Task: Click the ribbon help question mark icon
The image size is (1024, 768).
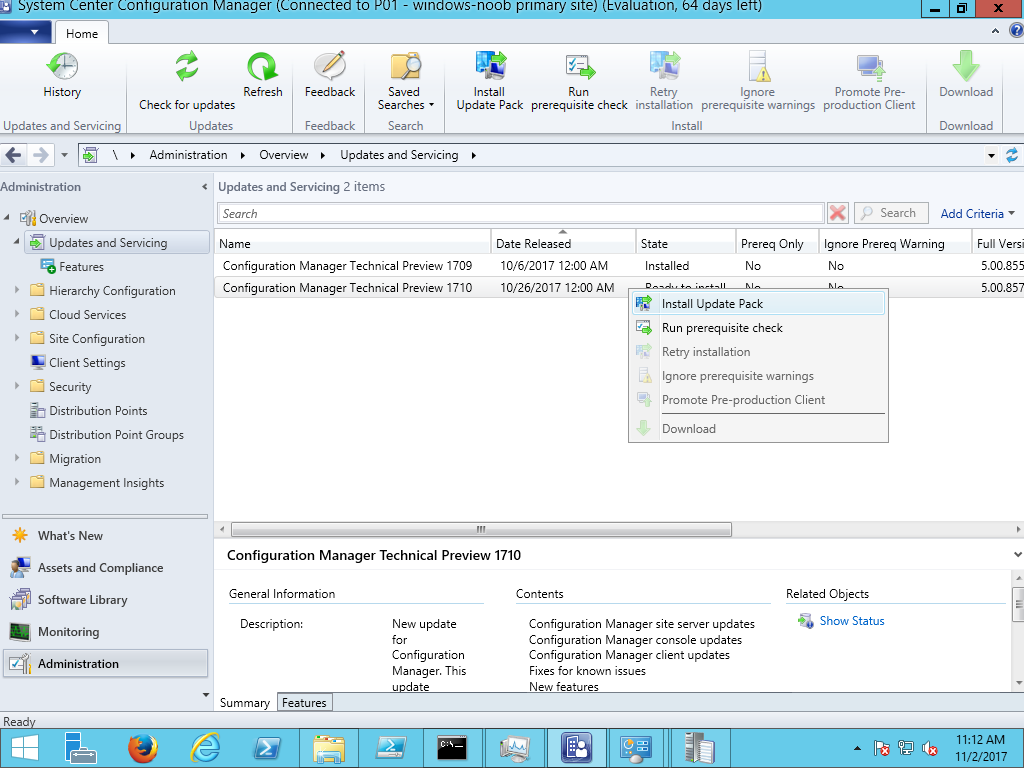Action: 1016,31
